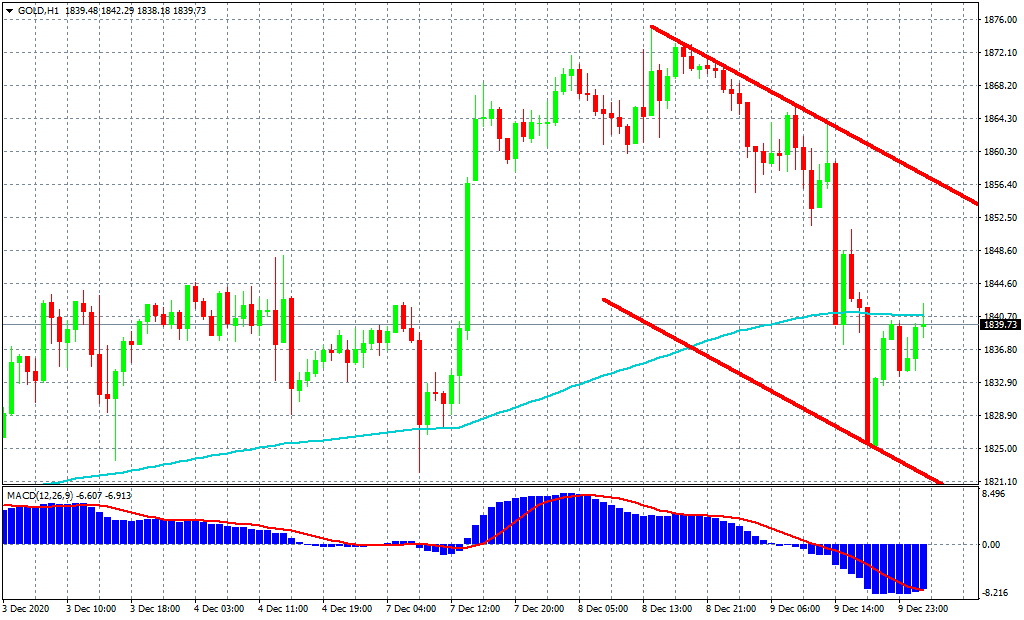Click the 1876.00 price axis label
The width and height of the screenshot is (1024, 620).
(x=1000, y=20)
